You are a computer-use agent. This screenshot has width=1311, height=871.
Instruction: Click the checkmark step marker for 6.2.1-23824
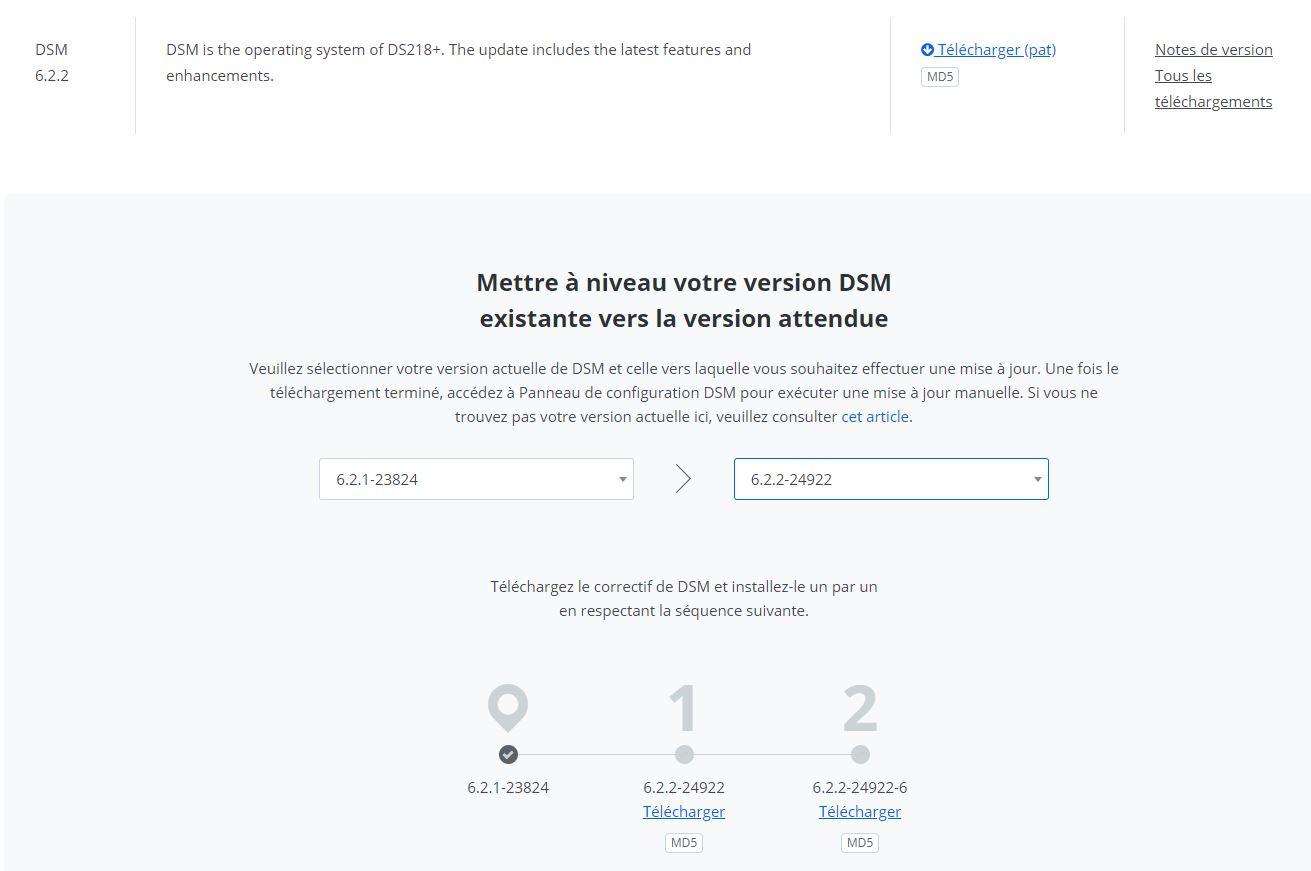tap(508, 754)
